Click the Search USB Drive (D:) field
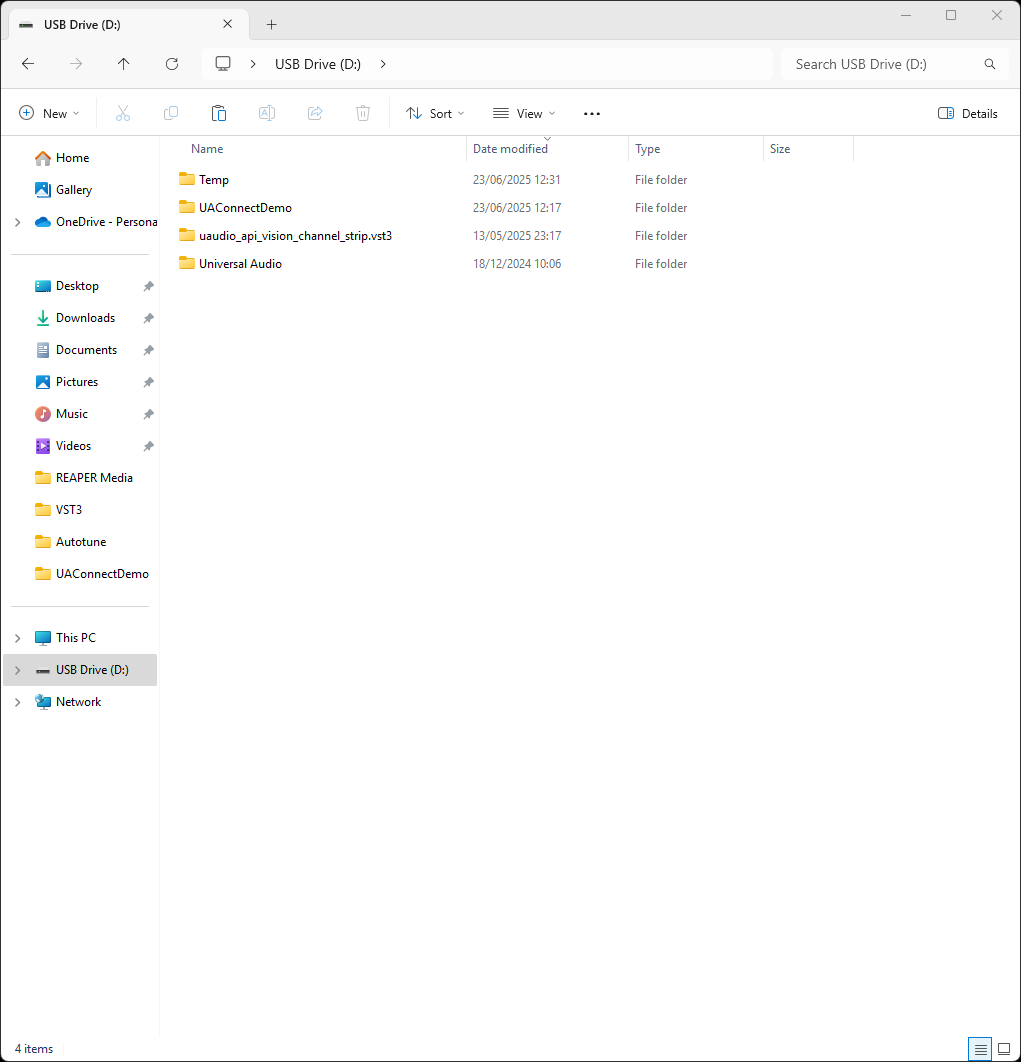 (893, 64)
